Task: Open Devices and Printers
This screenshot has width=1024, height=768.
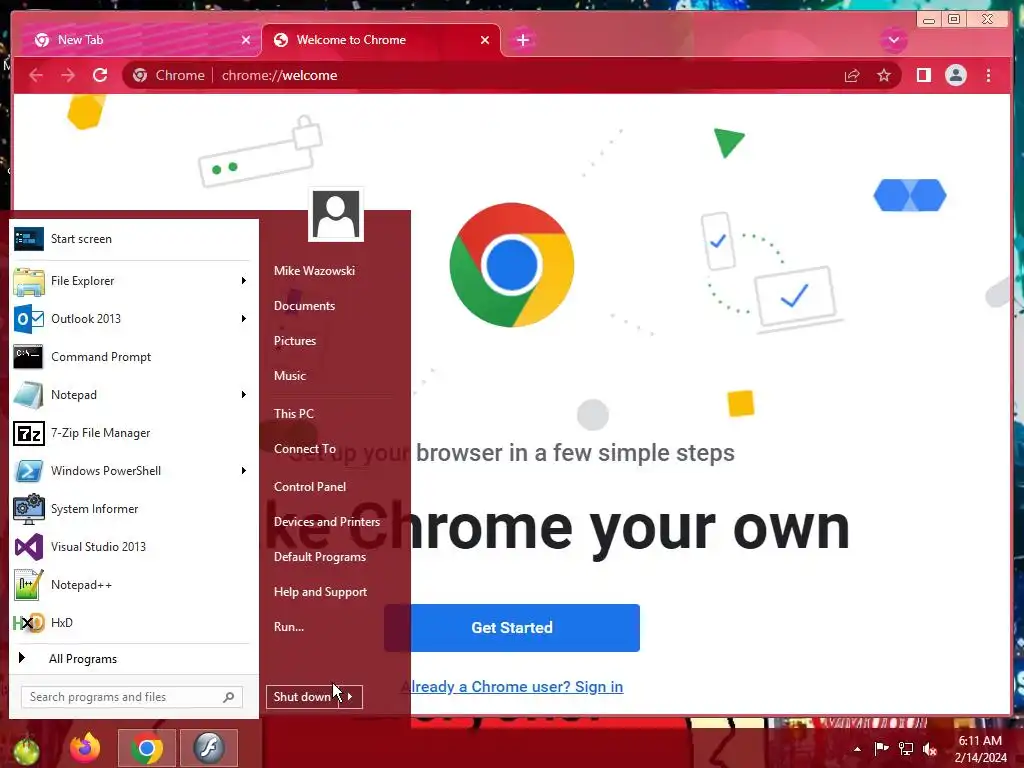Action: (327, 522)
